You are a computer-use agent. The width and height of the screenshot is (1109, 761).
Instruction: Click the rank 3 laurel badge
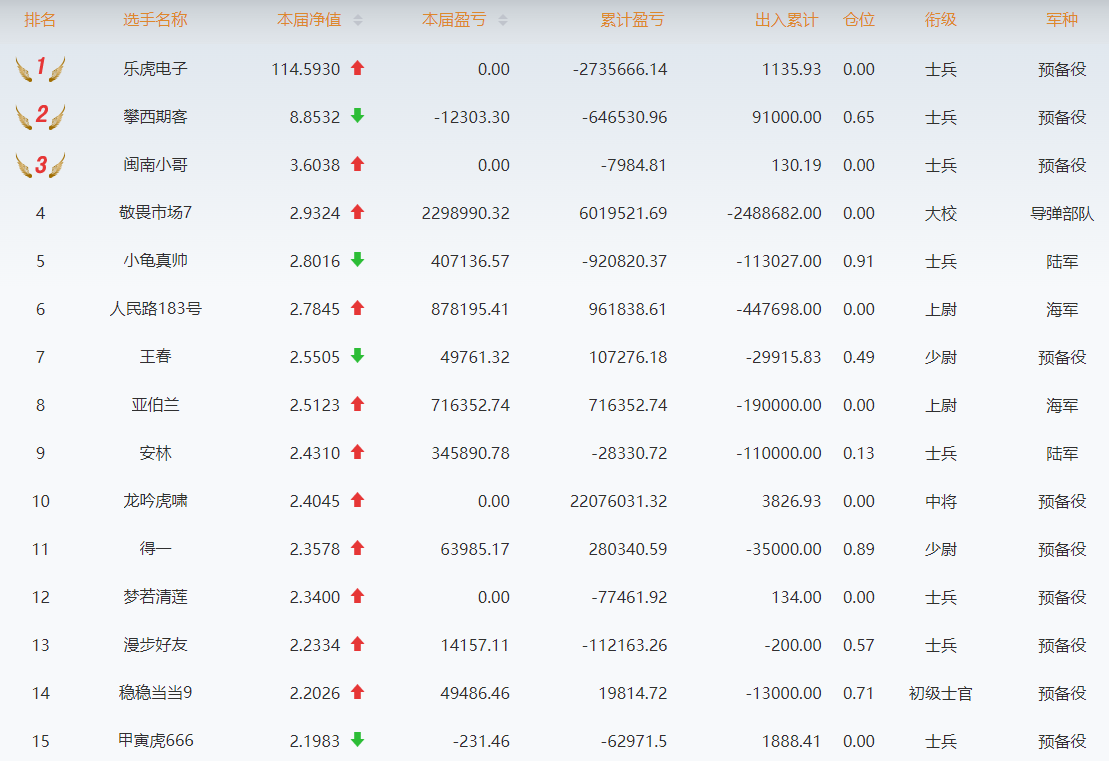[x=40, y=165]
